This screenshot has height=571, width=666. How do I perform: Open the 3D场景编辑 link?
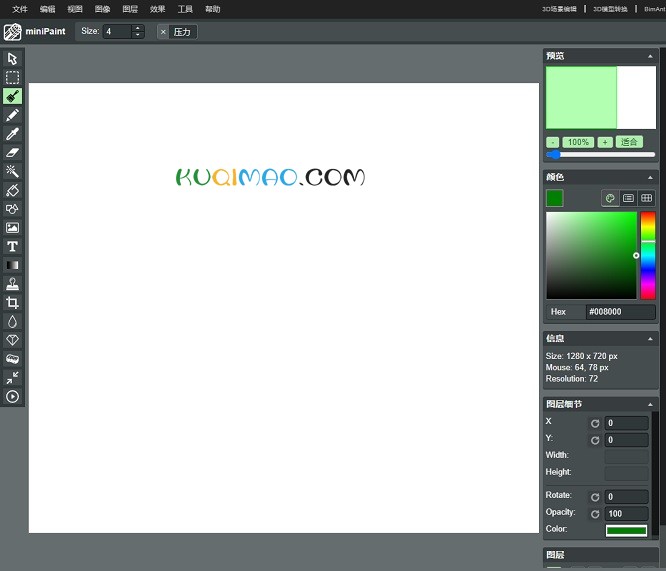[559, 9]
